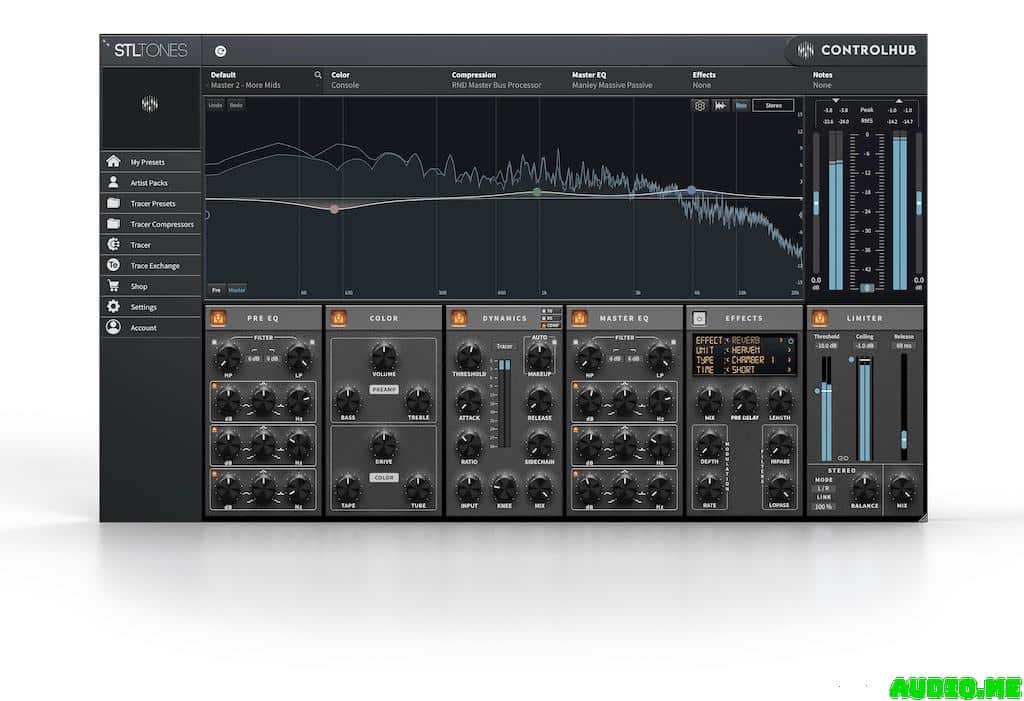
Task: Open analyzer settings hexagon icon
Action: click(700, 105)
